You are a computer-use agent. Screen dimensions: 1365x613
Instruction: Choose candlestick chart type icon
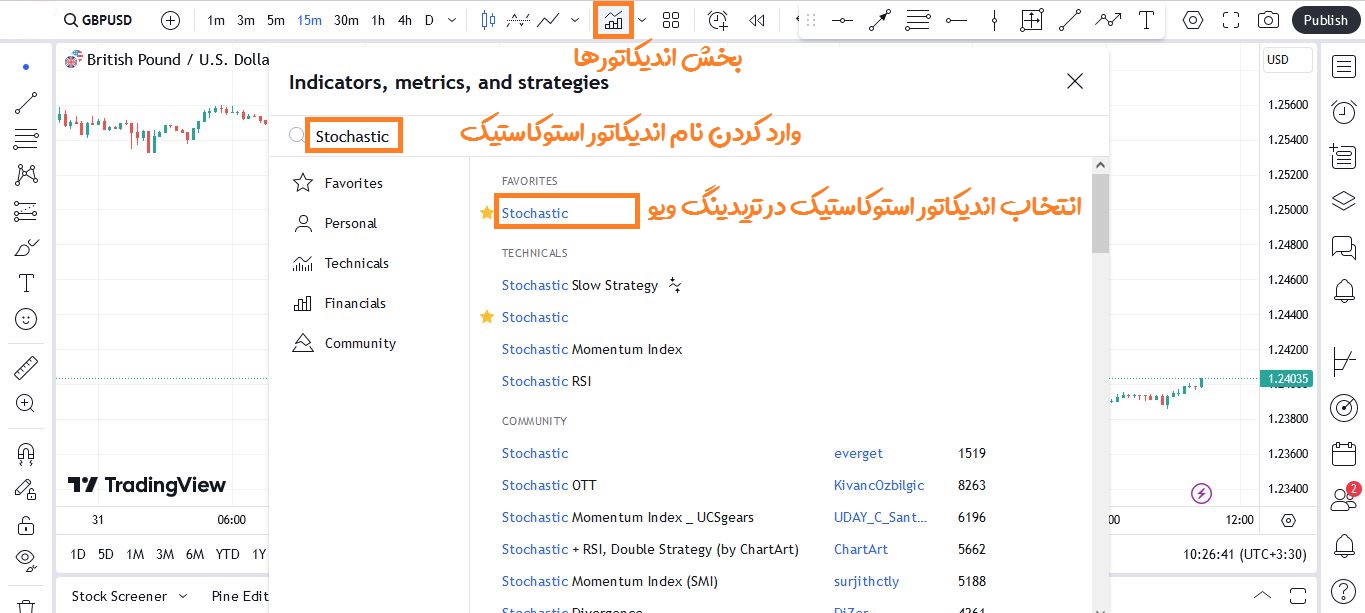tap(488, 20)
